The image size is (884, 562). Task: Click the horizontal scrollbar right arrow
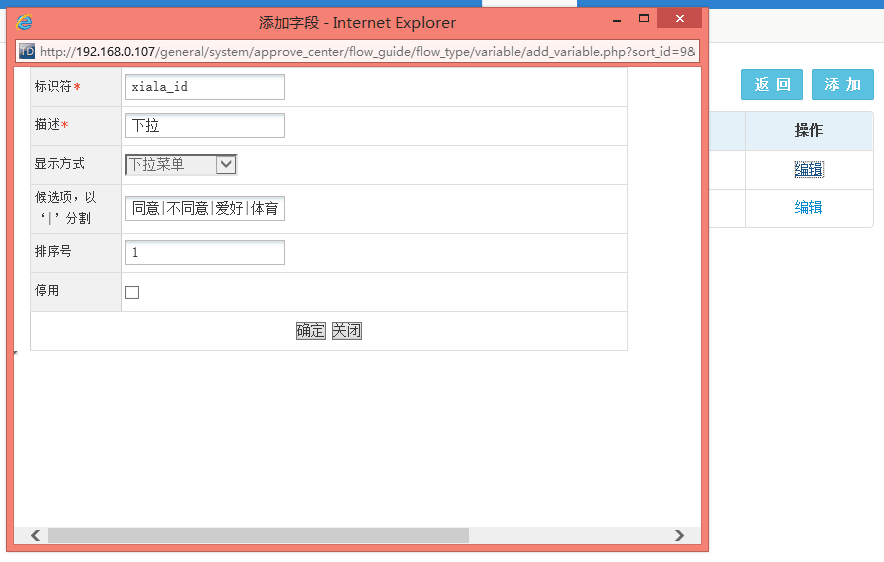pyautogui.click(x=680, y=536)
